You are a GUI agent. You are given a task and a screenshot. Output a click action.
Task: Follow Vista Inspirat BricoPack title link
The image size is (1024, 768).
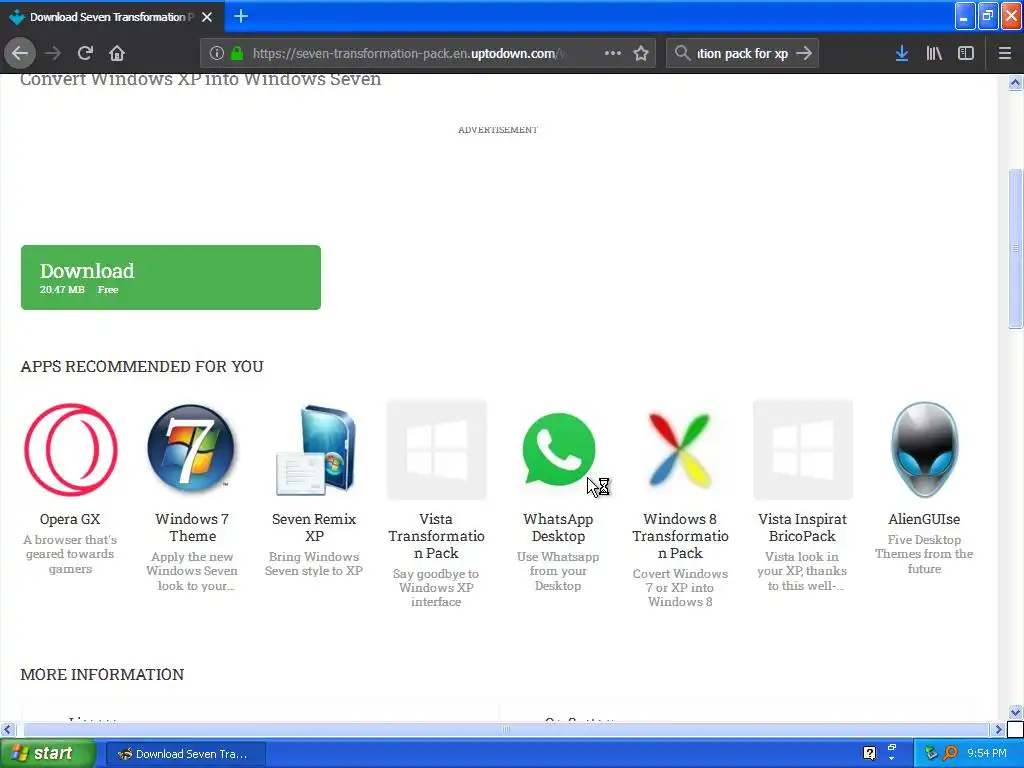(x=803, y=528)
